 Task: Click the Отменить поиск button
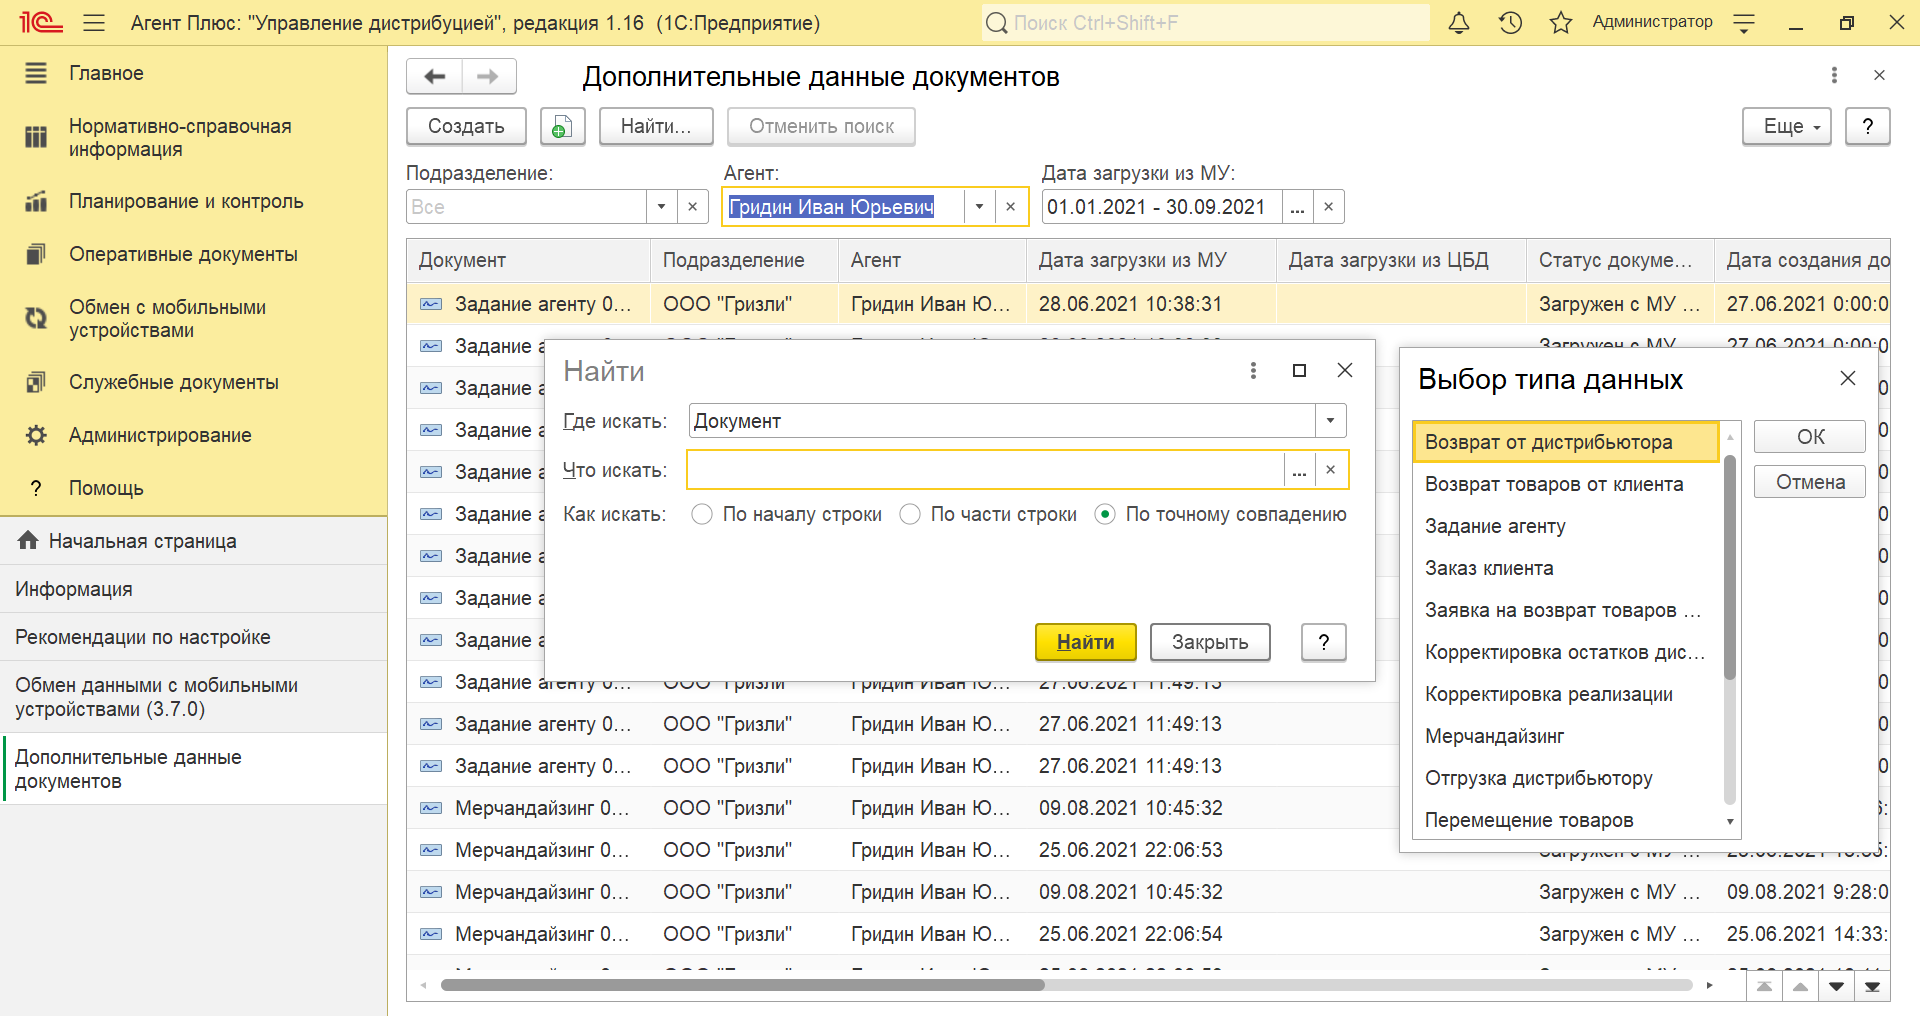click(821, 126)
